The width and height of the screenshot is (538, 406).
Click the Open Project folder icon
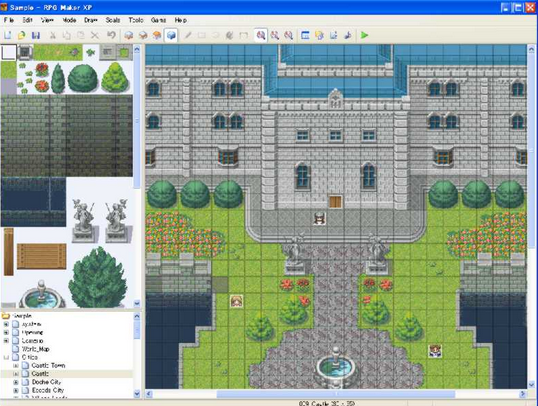click(22, 35)
